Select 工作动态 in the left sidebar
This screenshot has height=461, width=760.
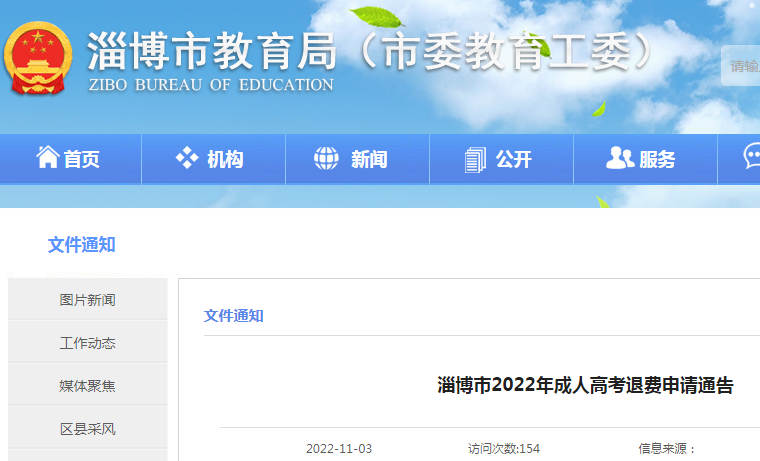tap(87, 343)
